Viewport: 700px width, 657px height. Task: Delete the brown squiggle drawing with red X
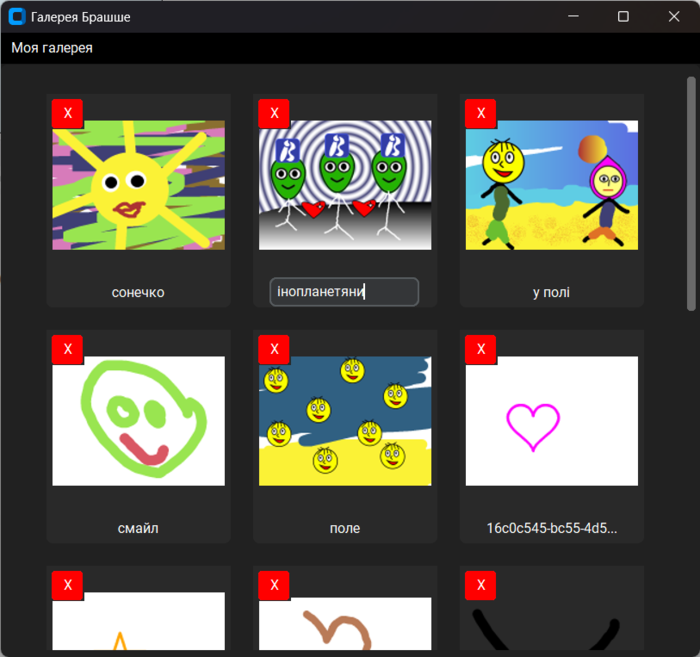click(x=274, y=585)
